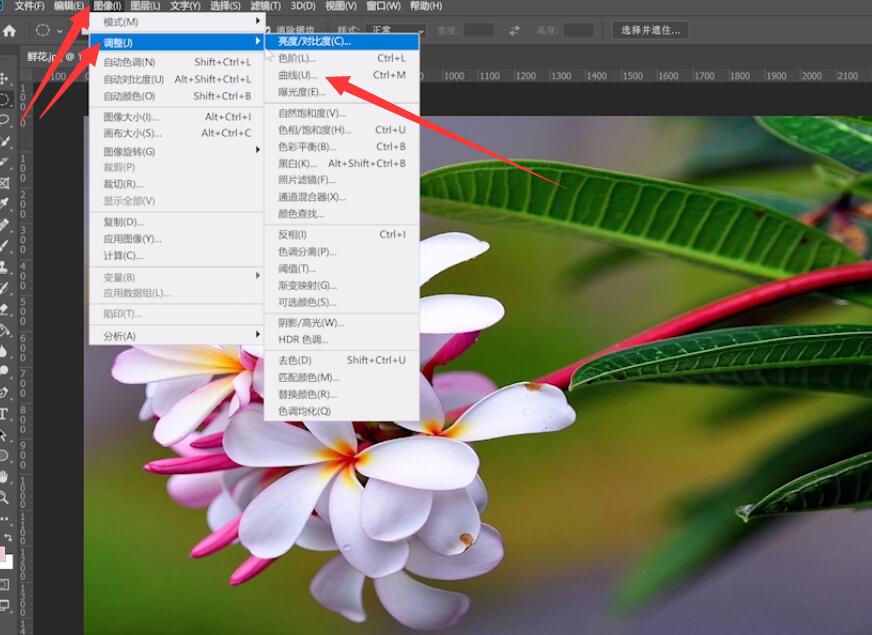
Task: Open the 帮助(H) menu
Action: [425, 6]
